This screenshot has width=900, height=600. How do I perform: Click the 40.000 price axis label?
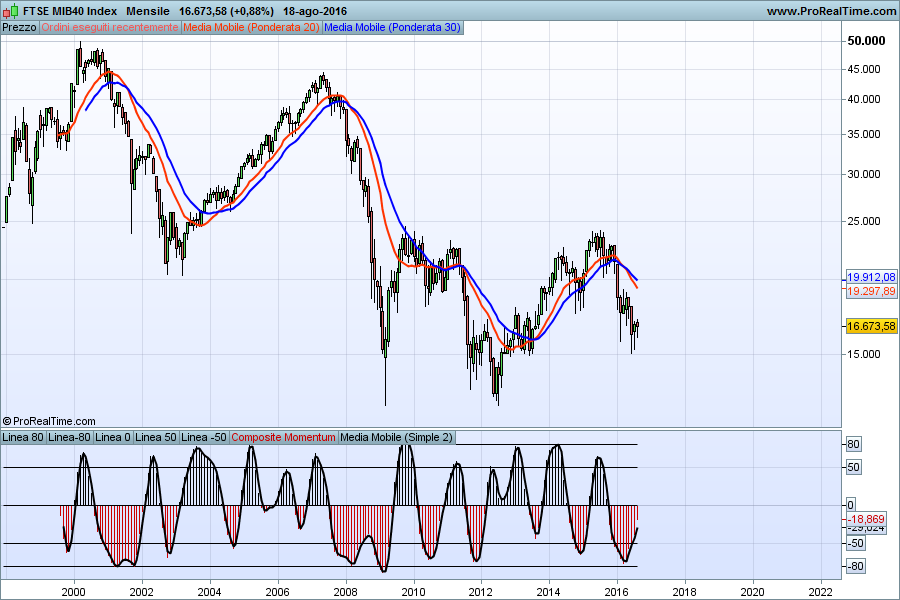864,99
